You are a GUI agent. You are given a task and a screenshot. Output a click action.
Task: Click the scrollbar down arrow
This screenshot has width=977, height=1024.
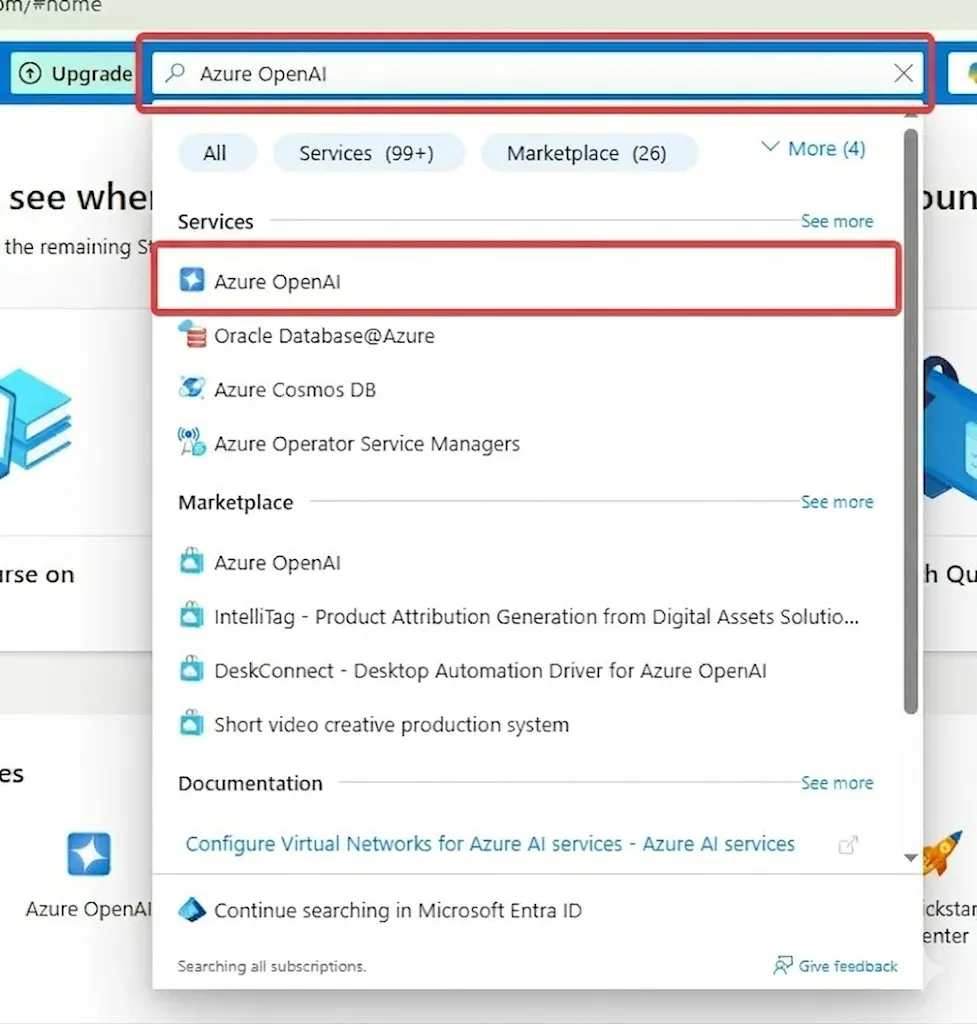910,857
